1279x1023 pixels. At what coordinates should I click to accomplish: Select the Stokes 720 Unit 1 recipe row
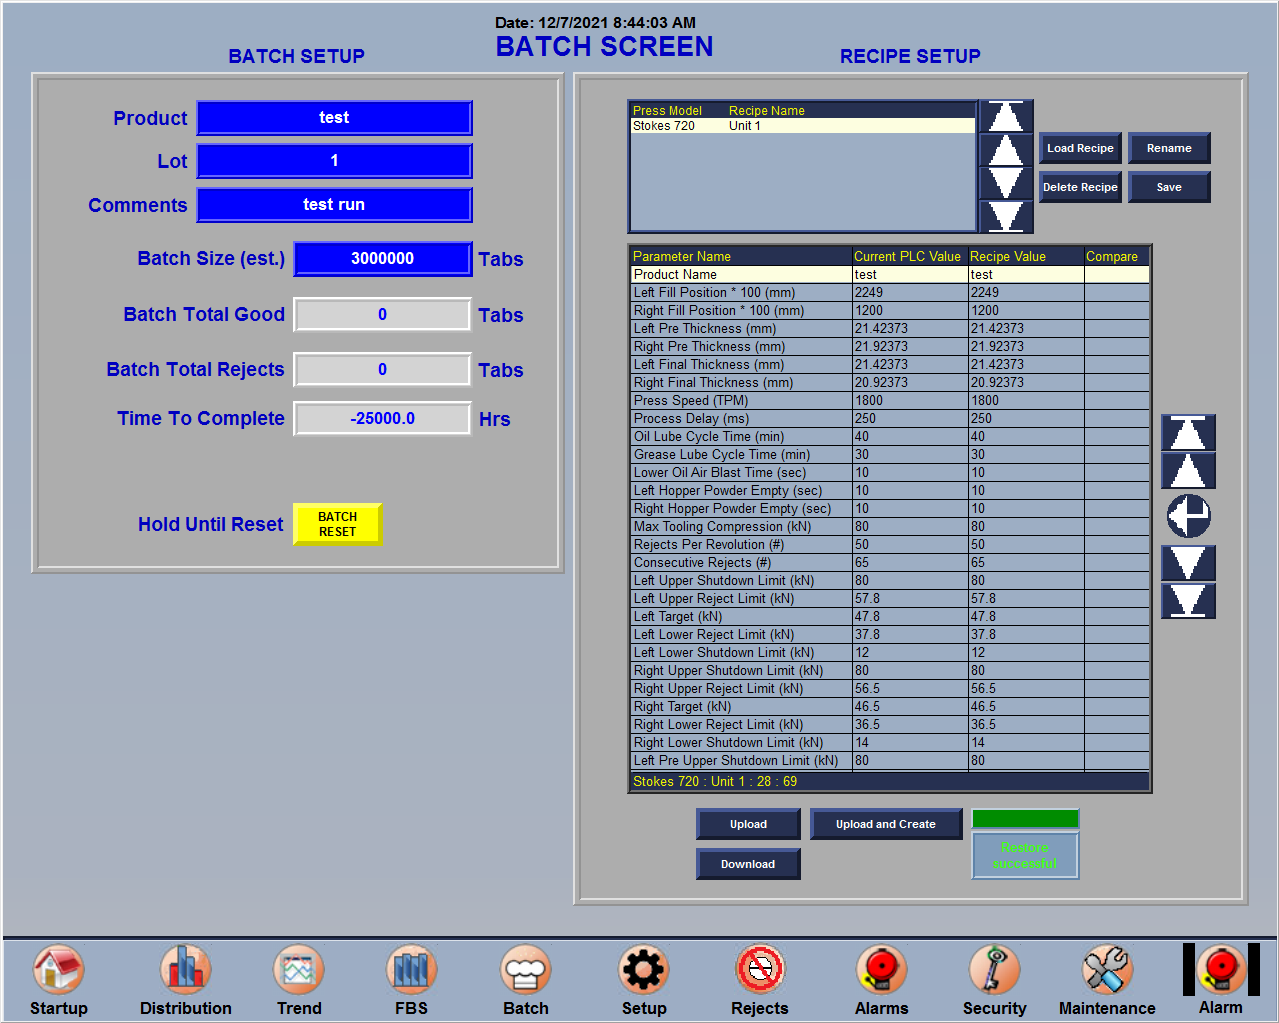pyautogui.click(x=800, y=125)
